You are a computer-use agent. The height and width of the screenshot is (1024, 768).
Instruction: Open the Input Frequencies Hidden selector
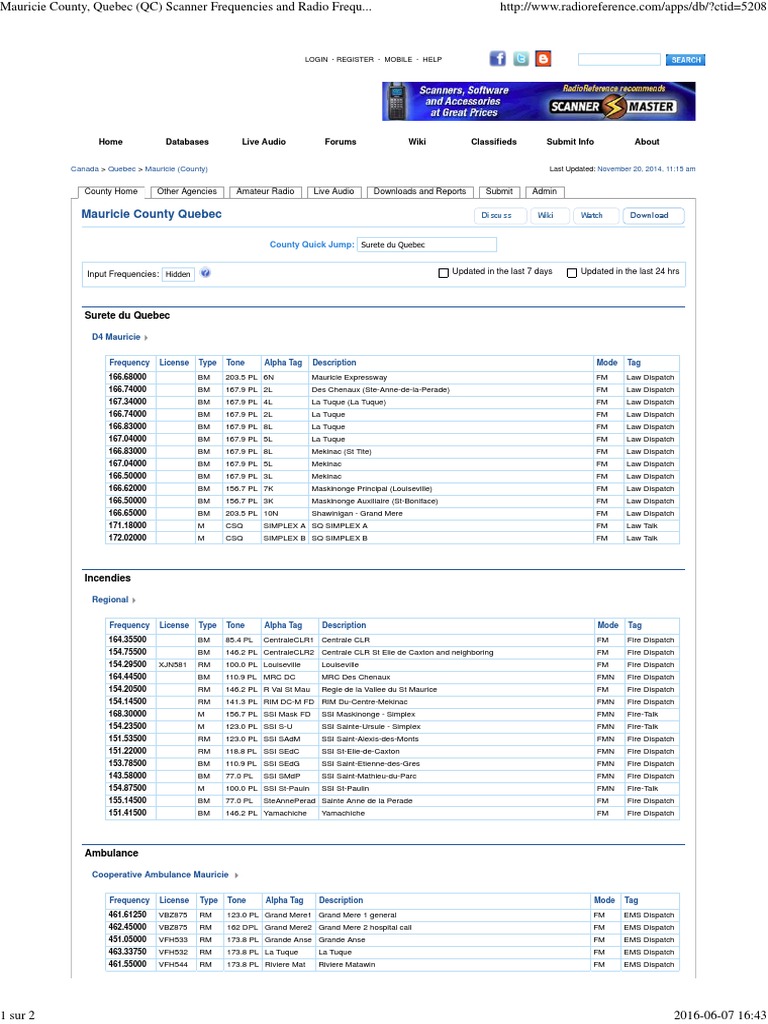178,274
